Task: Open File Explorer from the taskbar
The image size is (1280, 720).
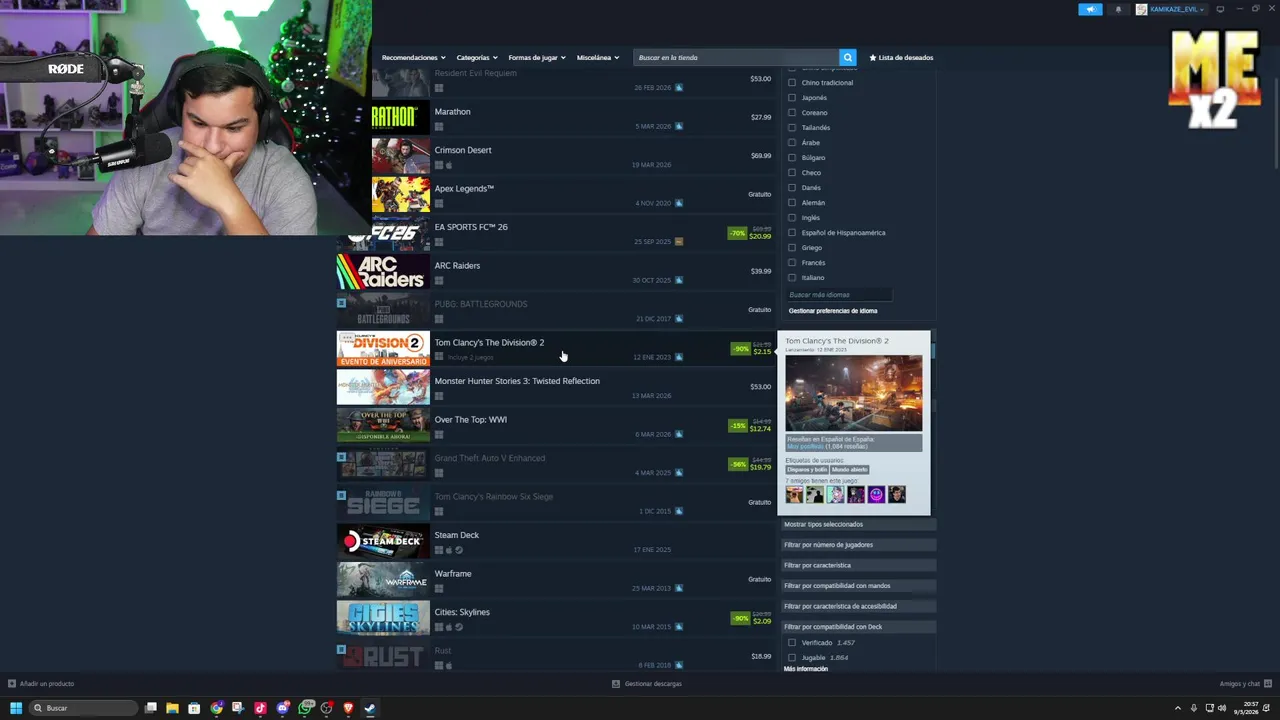Action: 172,708
